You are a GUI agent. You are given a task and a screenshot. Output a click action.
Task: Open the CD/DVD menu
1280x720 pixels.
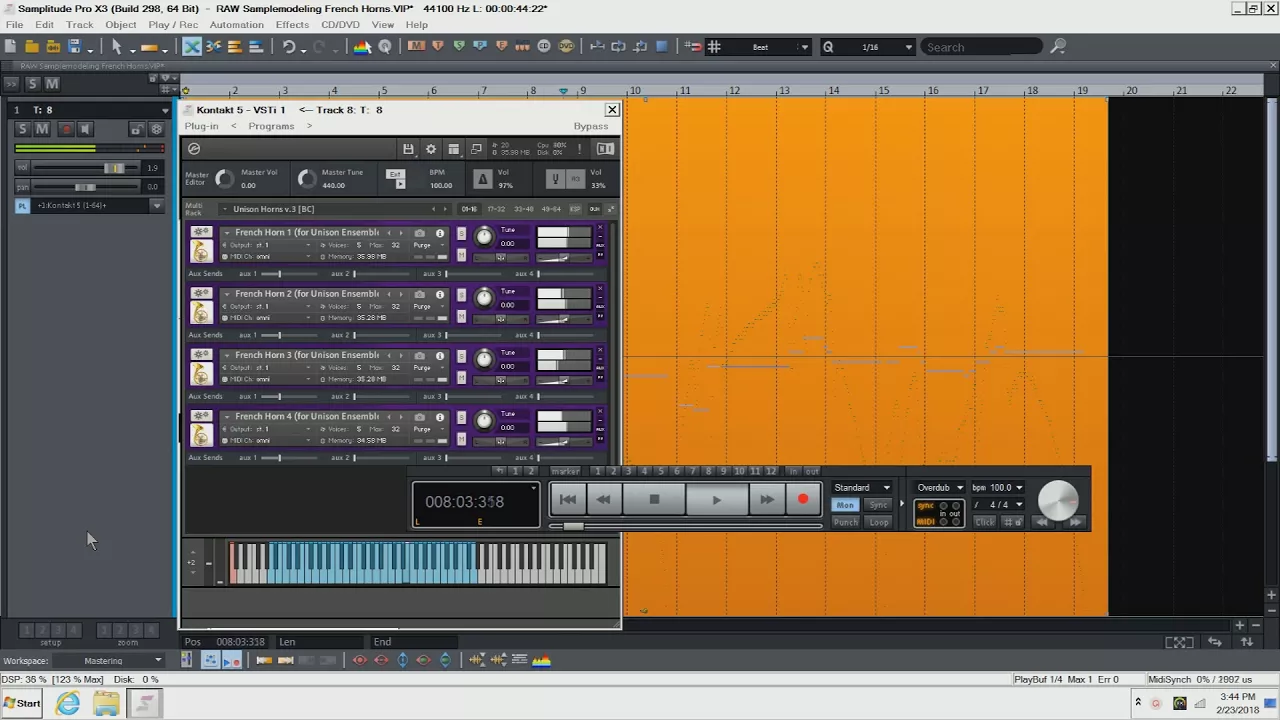click(x=341, y=24)
